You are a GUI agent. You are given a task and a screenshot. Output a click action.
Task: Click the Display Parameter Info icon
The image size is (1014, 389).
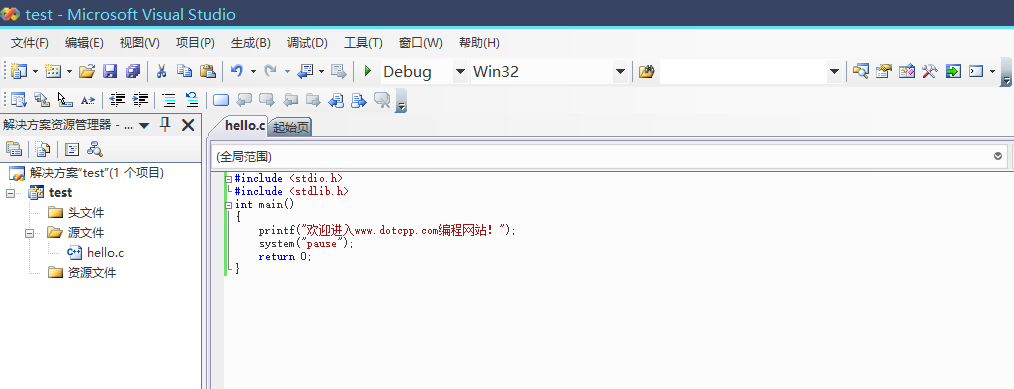(x=41, y=100)
